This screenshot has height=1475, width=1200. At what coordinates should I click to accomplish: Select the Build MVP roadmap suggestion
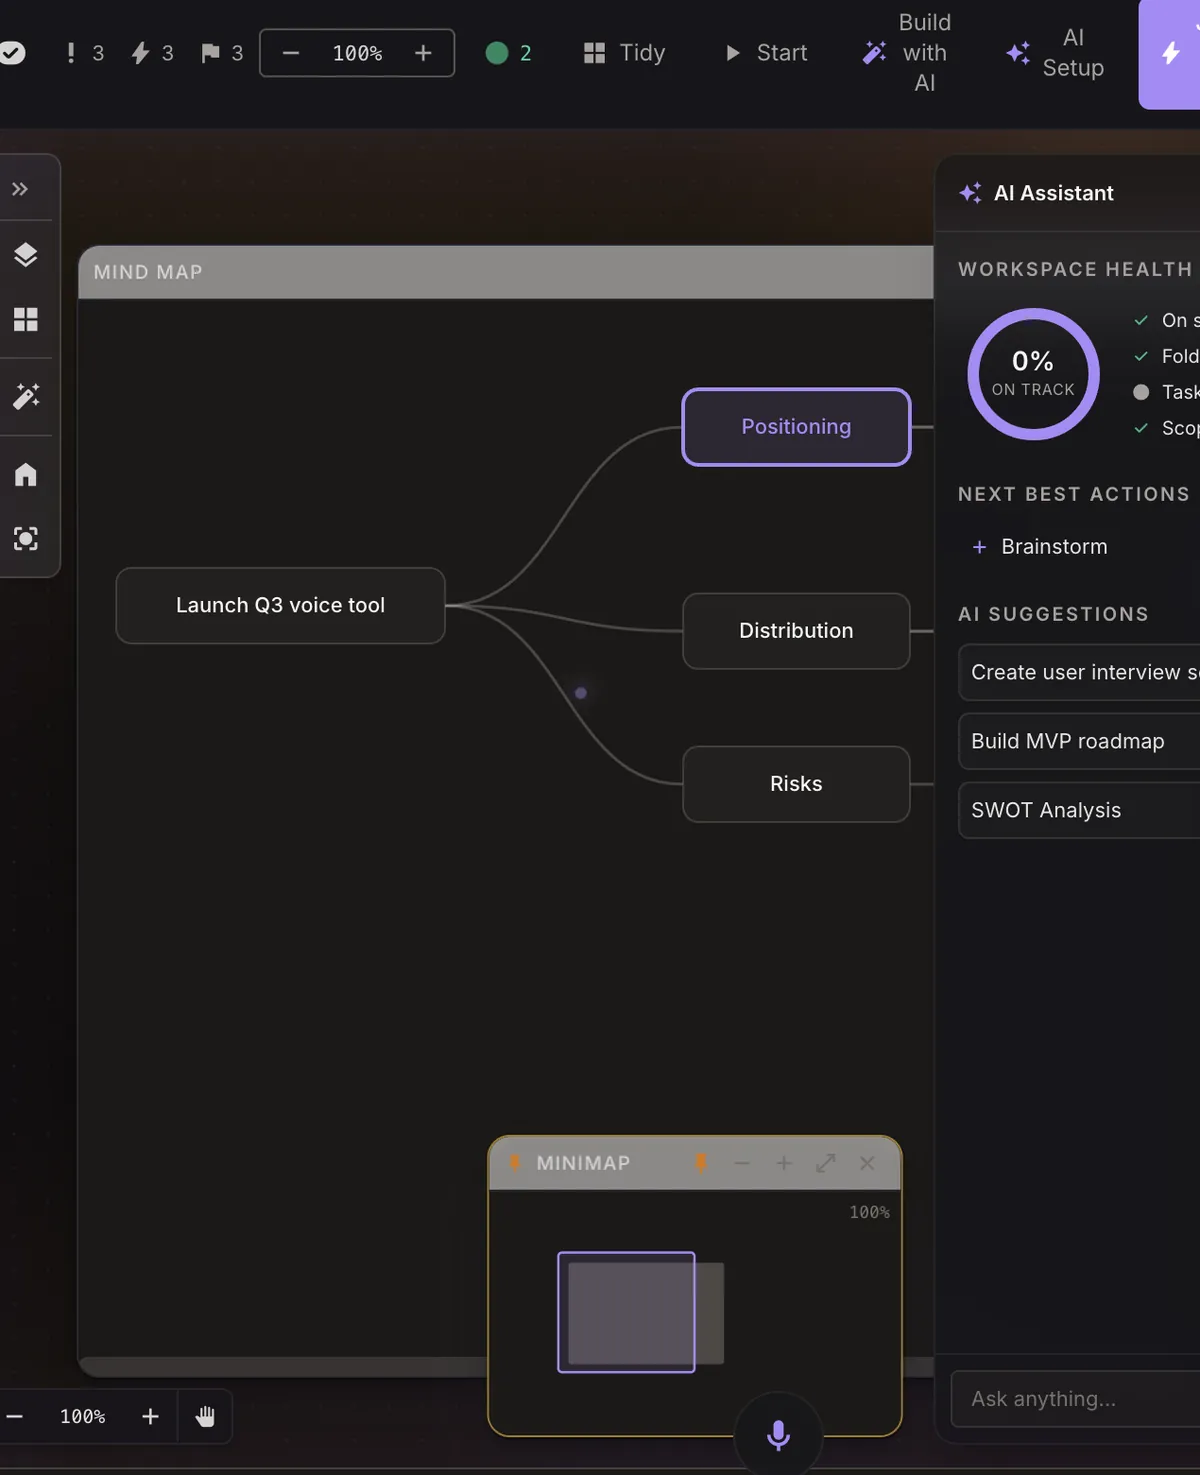tap(1079, 742)
